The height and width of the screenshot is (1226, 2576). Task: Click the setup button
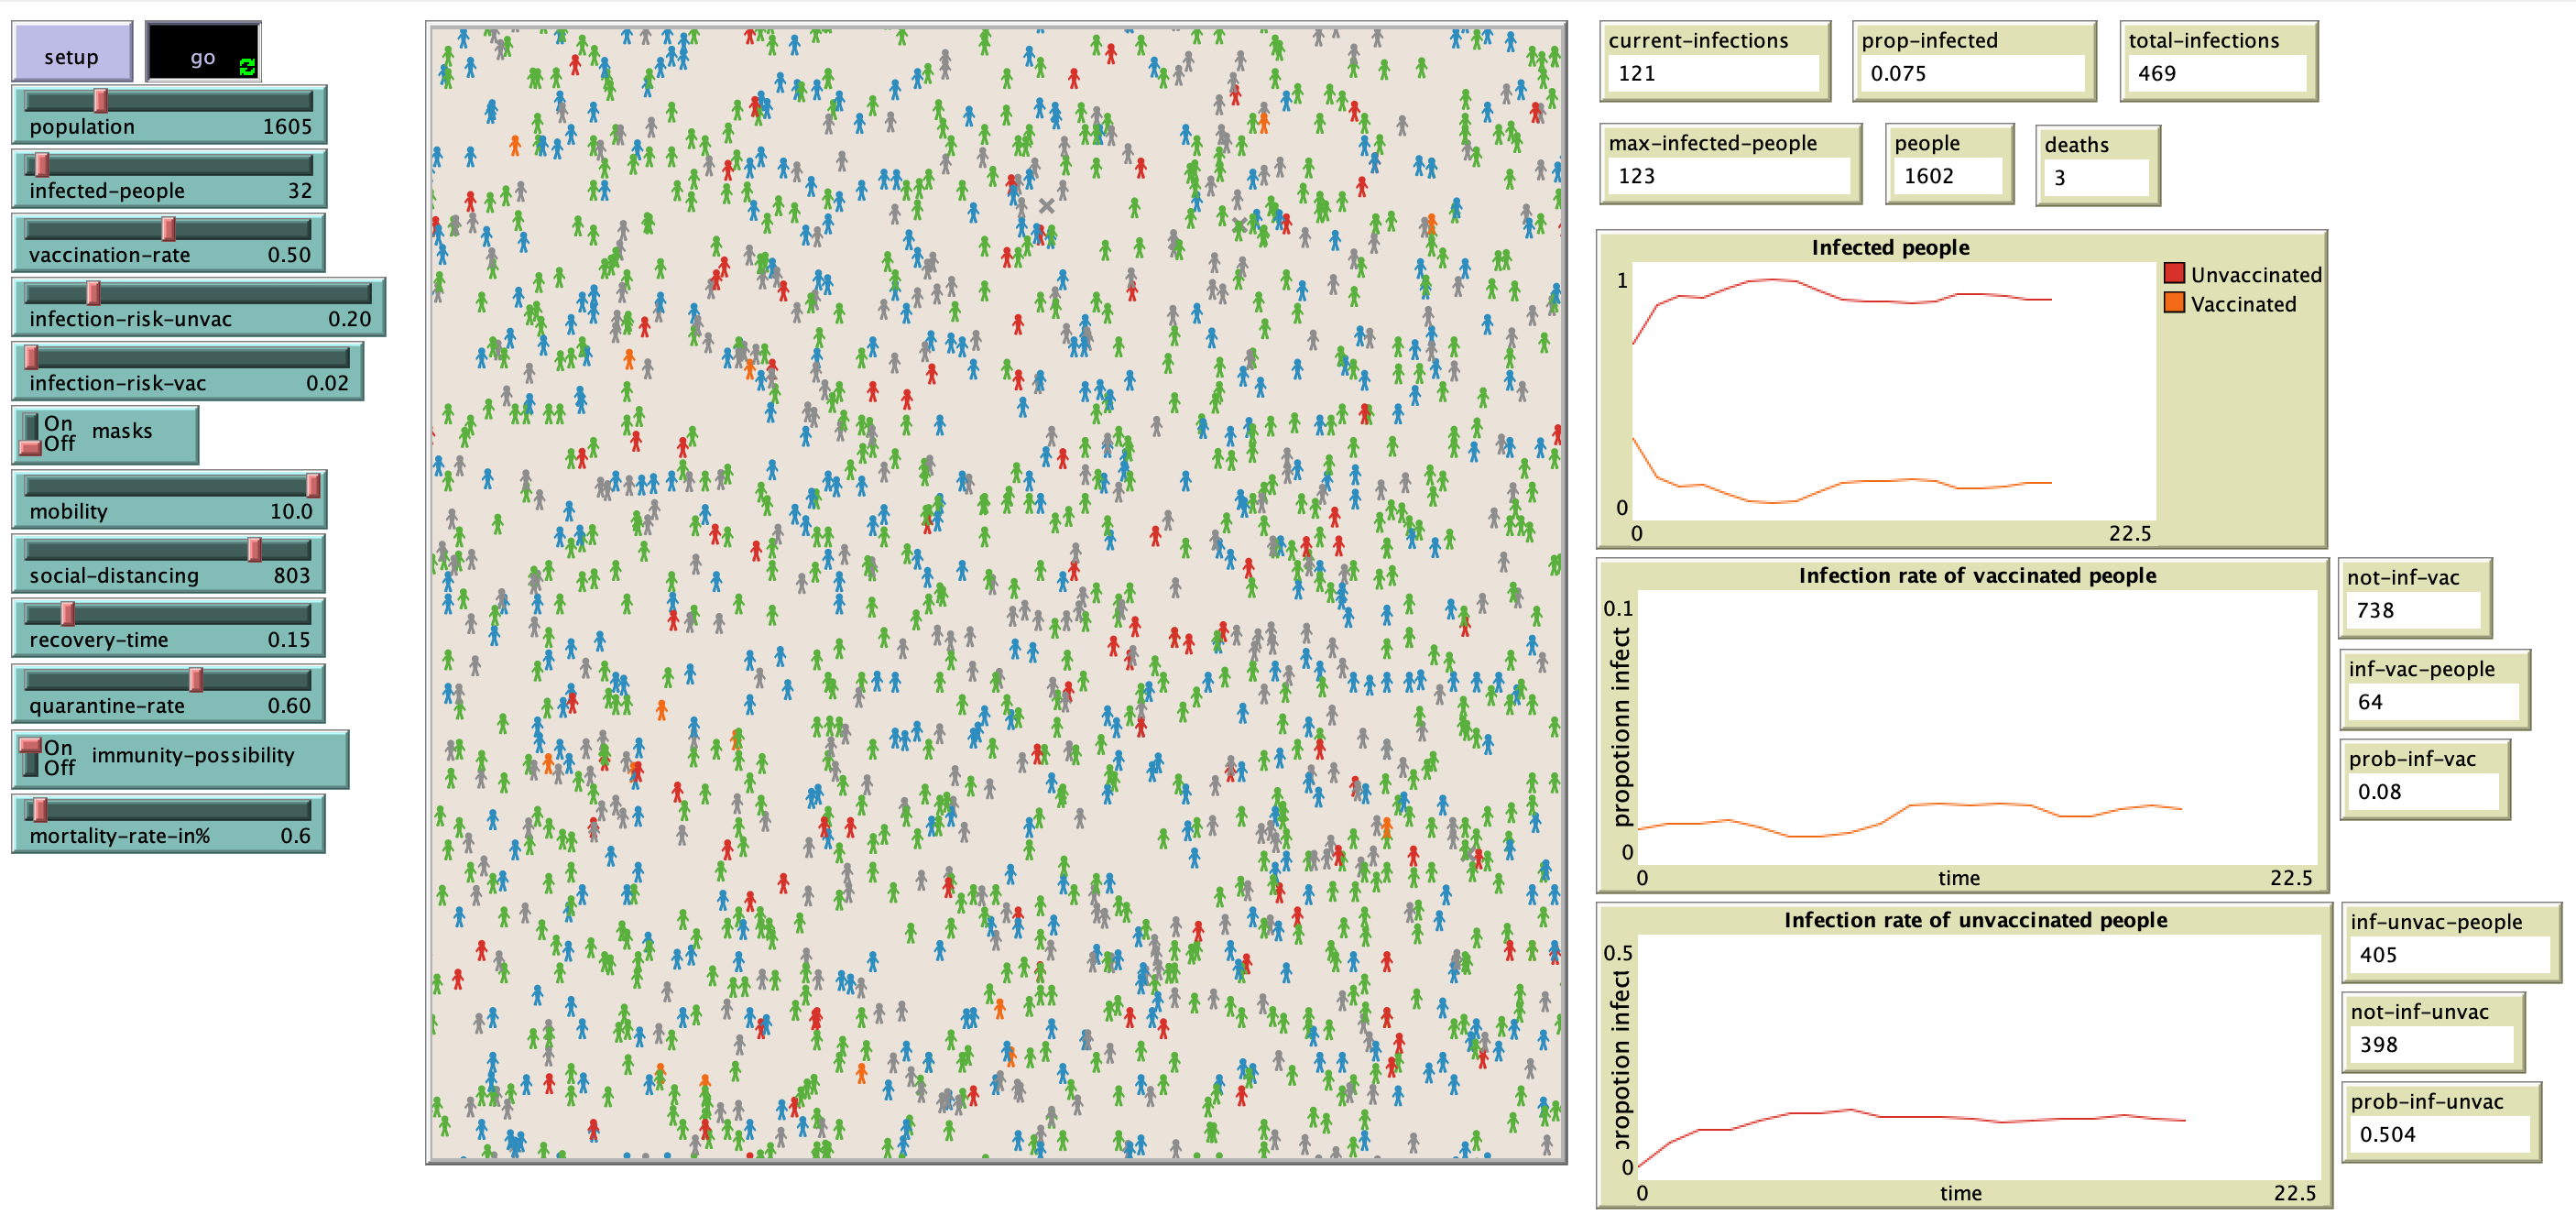[x=71, y=52]
